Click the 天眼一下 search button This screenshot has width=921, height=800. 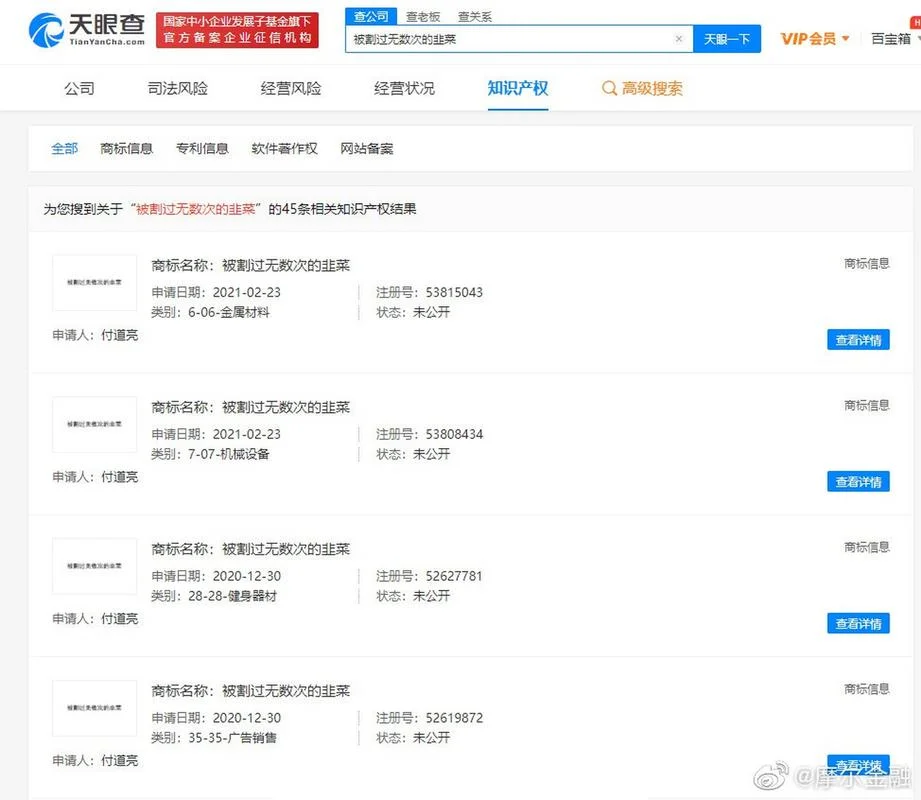pyautogui.click(x=727, y=39)
